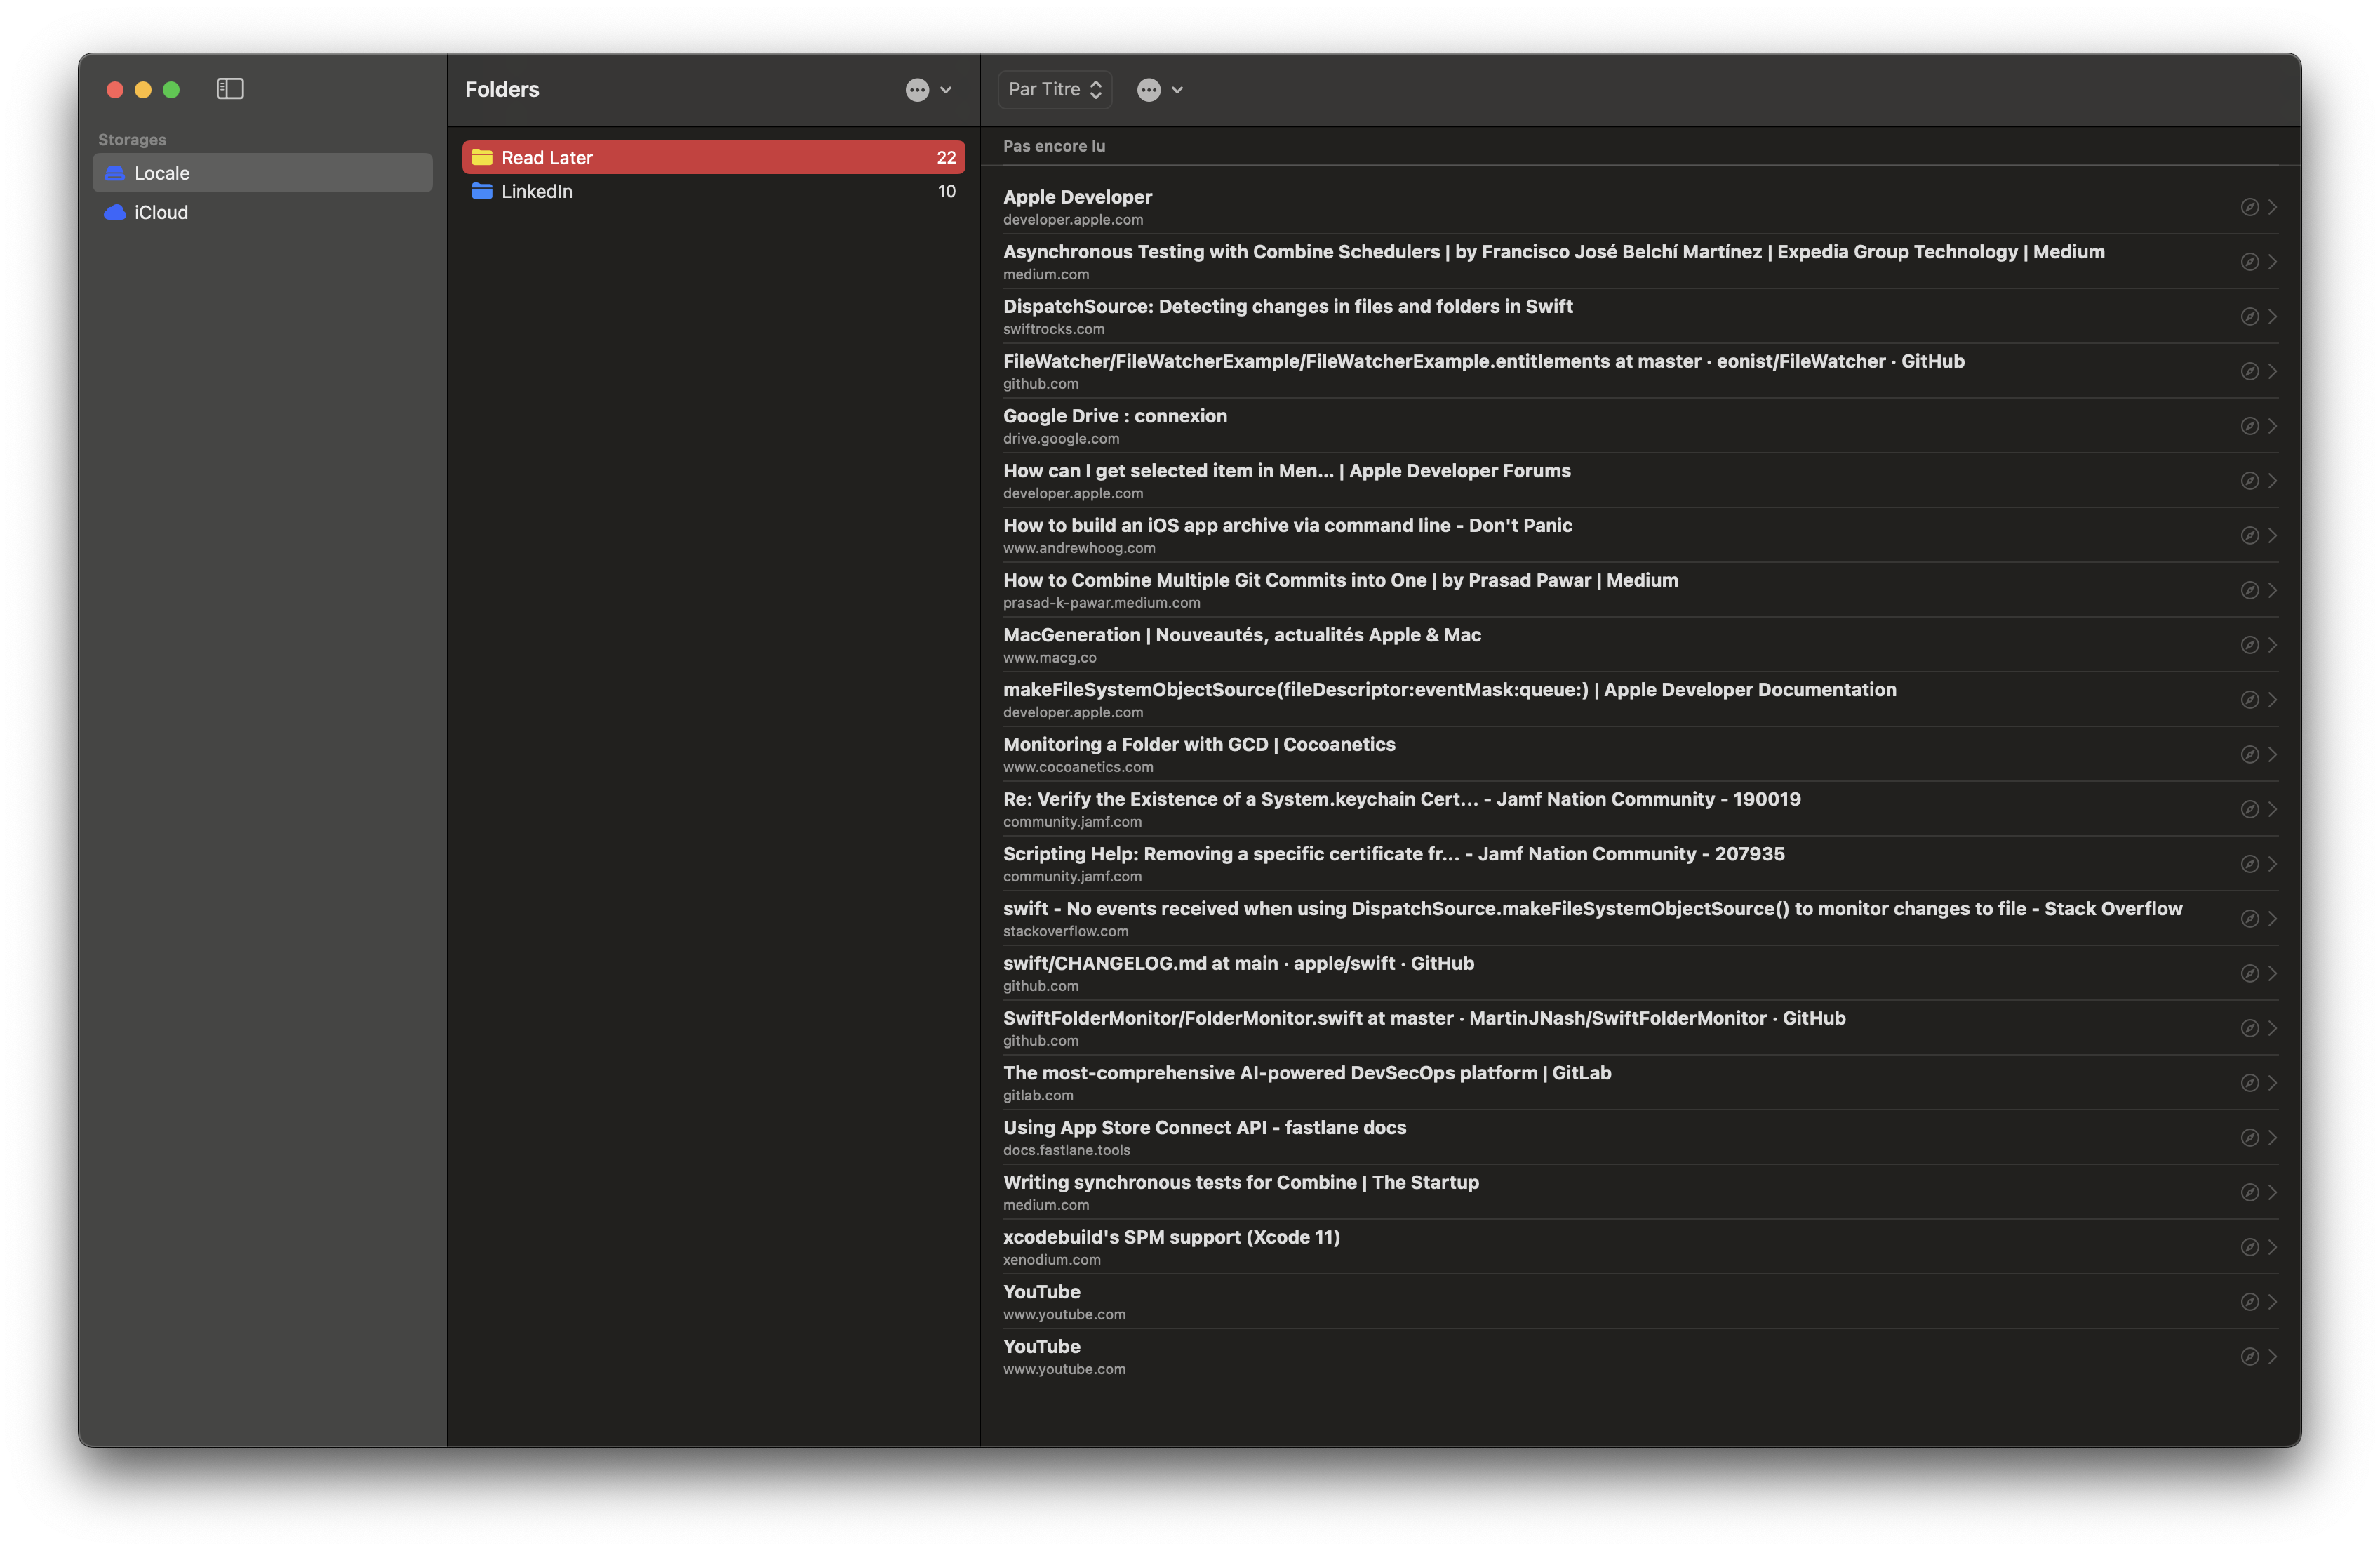The height and width of the screenshot is (1551, 2380).
Task: Toggle visibility for Locale storage
Action: [415, 170]
